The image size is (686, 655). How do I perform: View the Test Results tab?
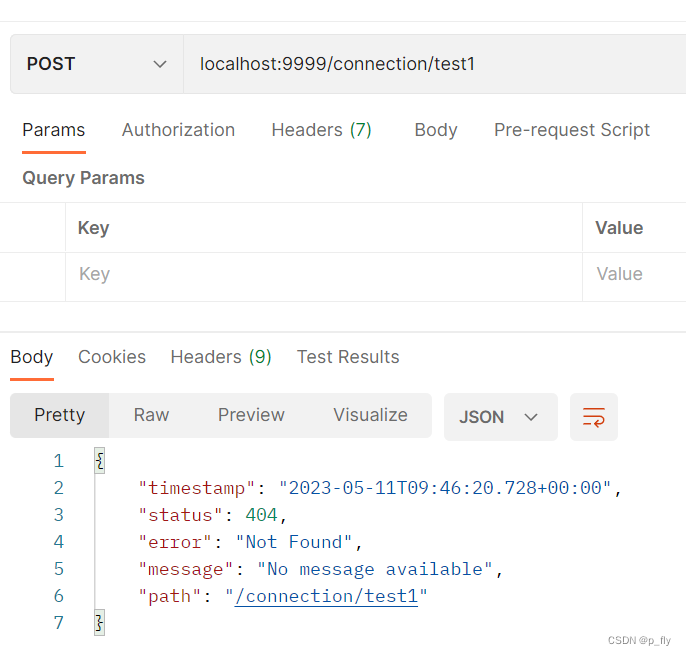click(x=348, y=357)
